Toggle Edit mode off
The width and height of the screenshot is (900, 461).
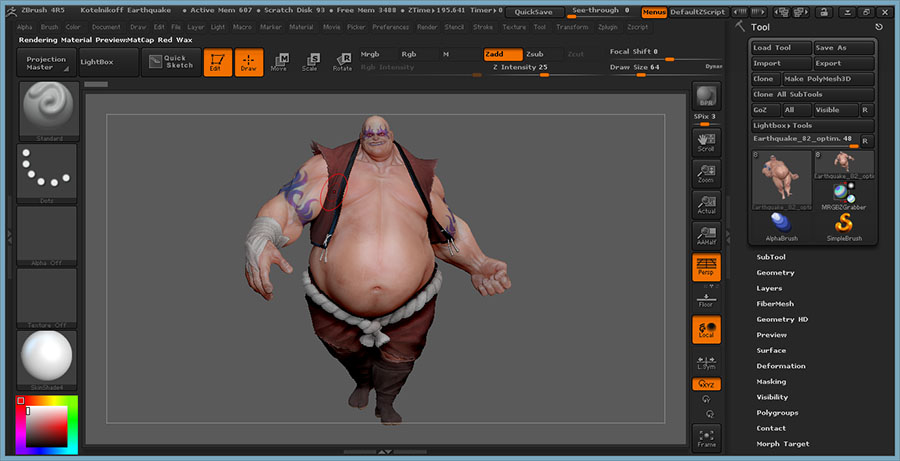[x=218, y=62]
